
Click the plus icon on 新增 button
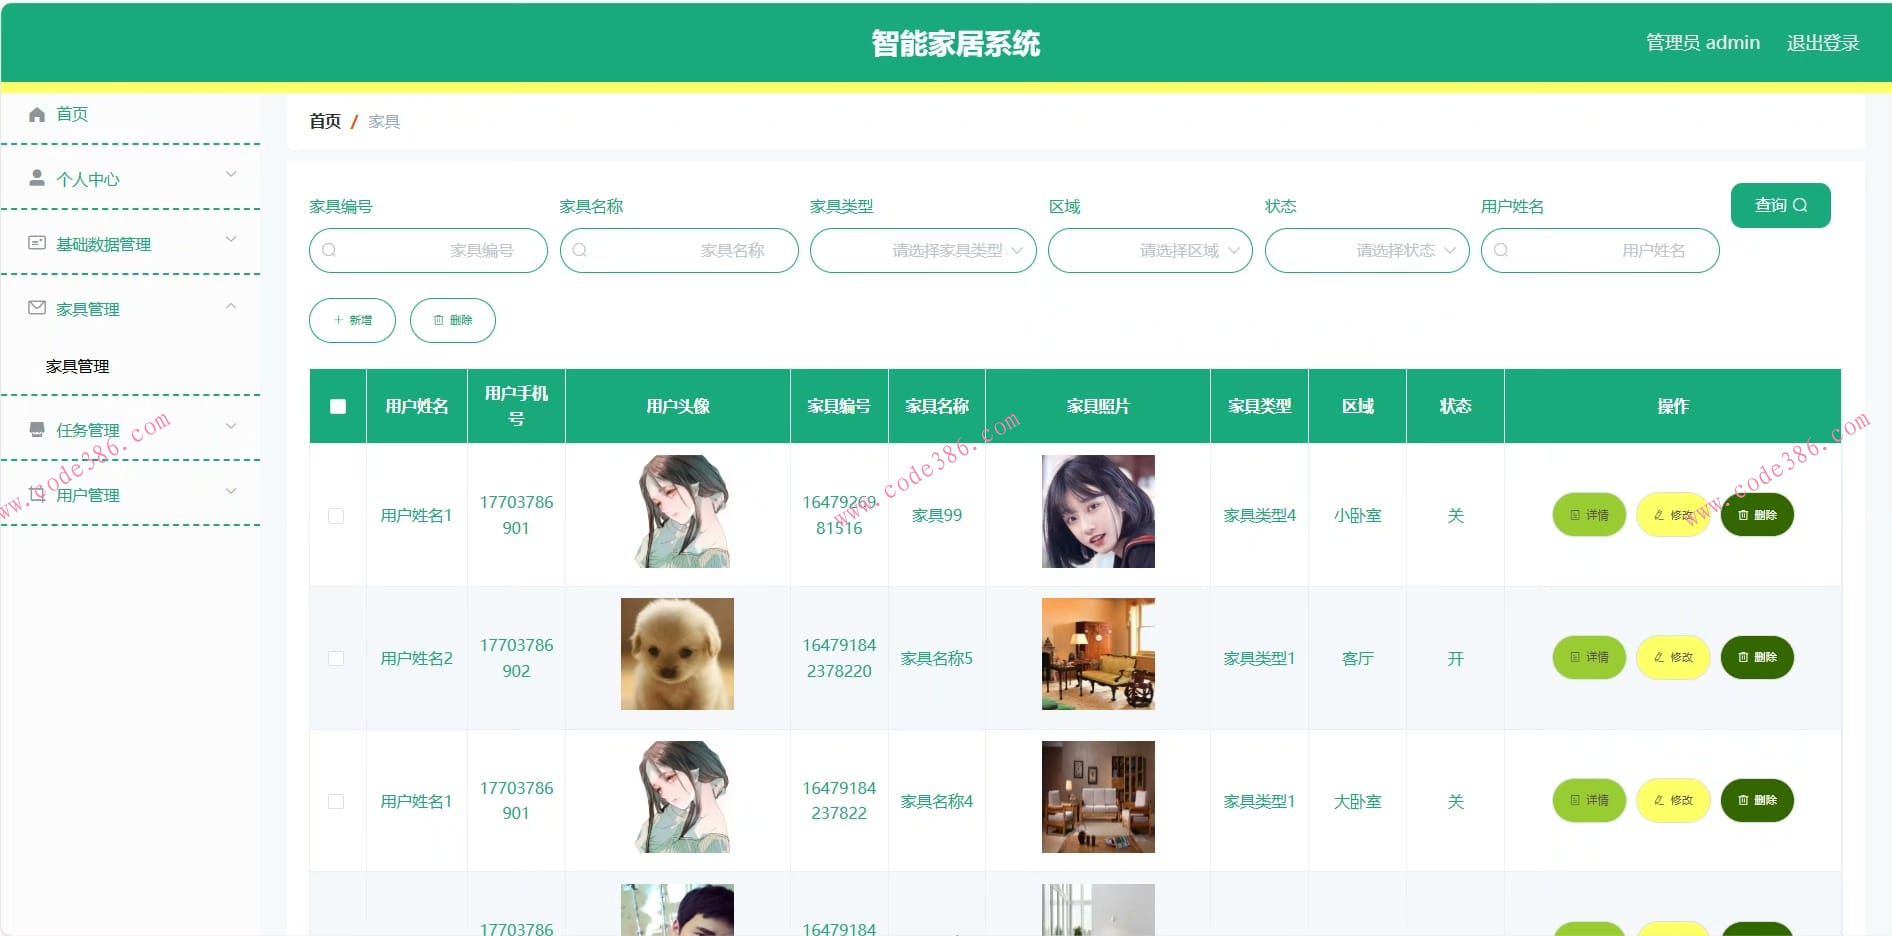[337, 320]
